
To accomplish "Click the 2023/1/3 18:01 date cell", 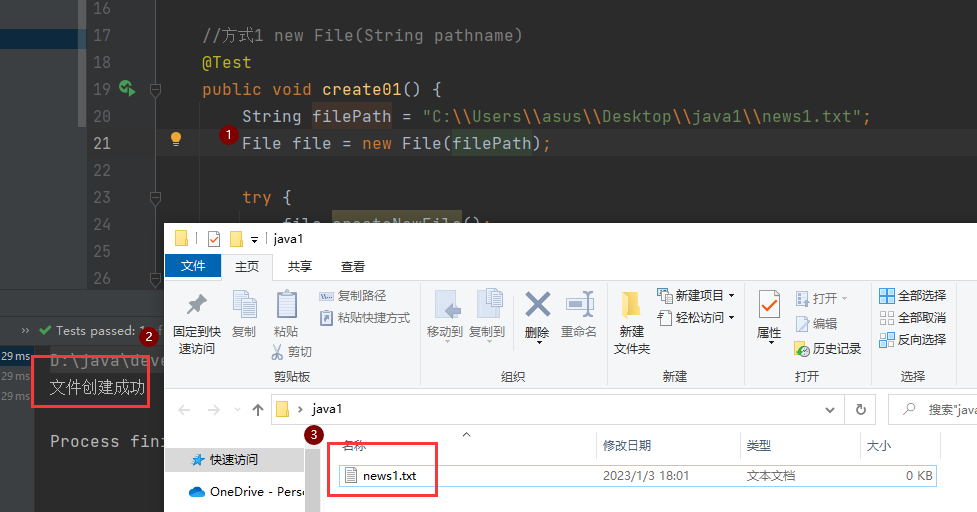I will coord(646,476).
